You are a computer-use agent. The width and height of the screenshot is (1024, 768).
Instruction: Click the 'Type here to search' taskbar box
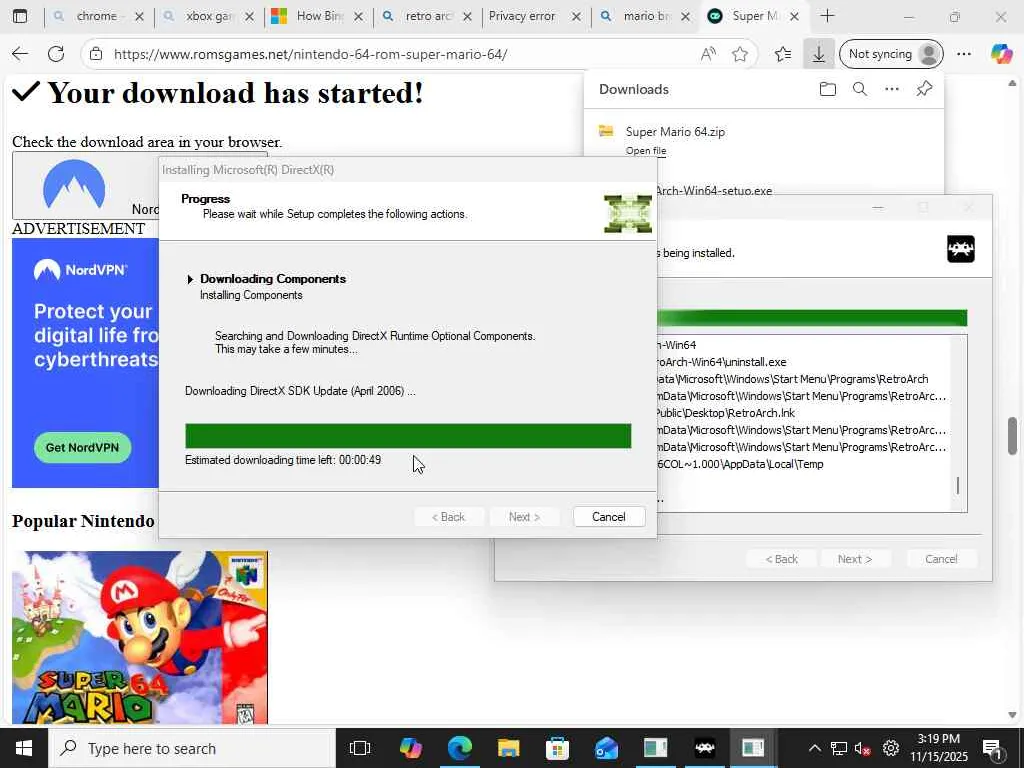pos(191,748)
